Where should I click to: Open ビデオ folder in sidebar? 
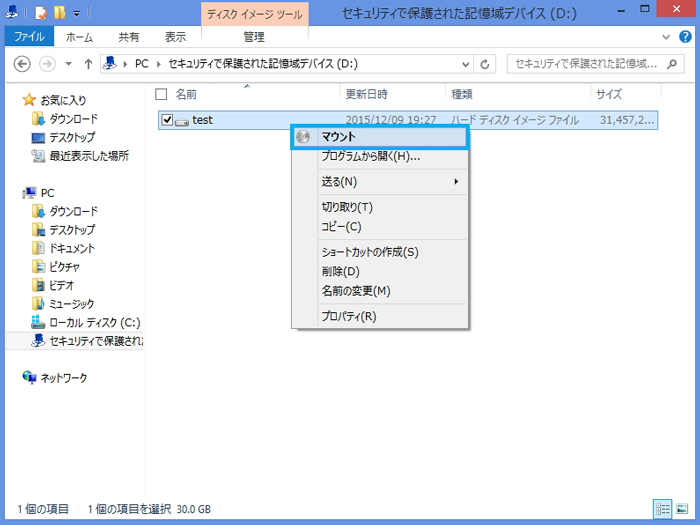pyautogui.click(x=62, y=286)
